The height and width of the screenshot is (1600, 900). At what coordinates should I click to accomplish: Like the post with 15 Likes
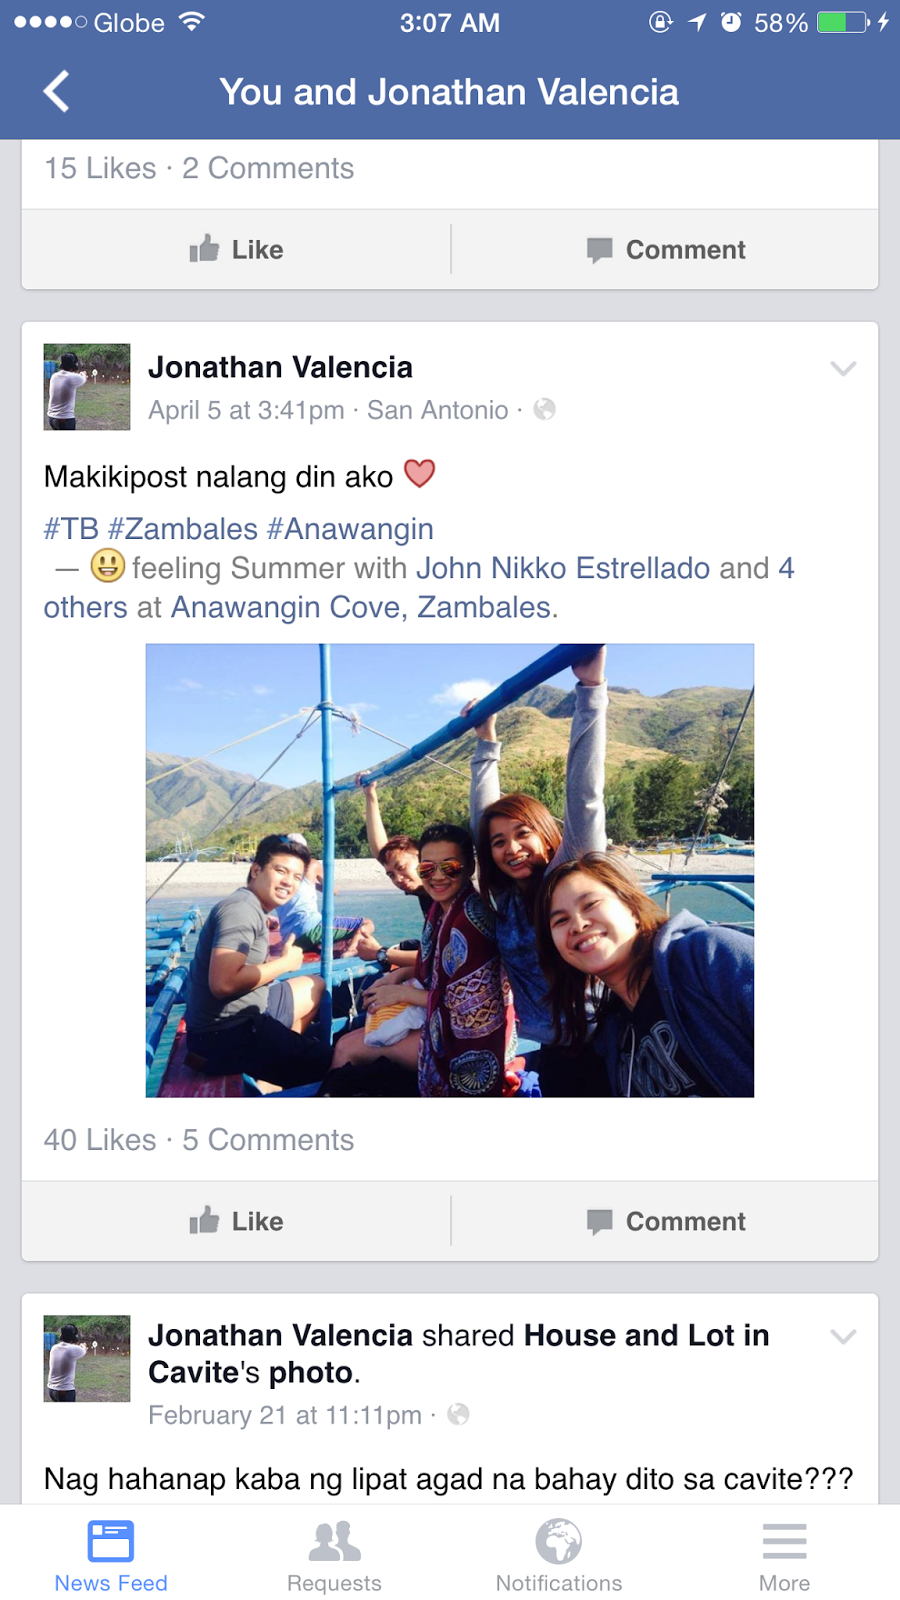coord(237,249)
